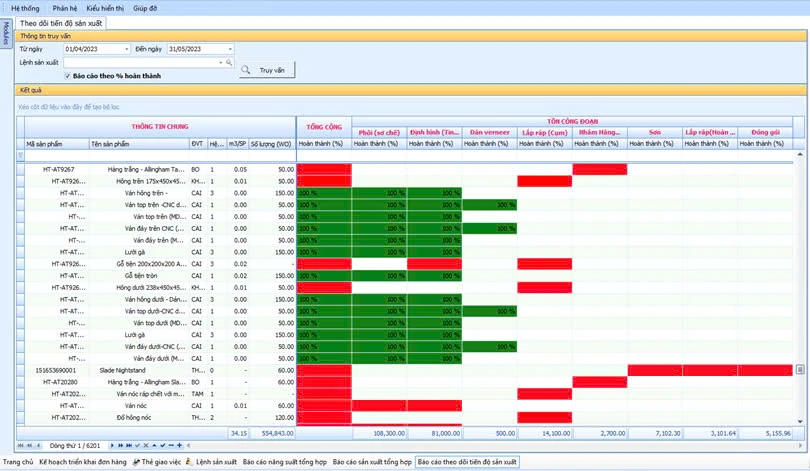Click the 'Đóng gói' band header
810x471 pixels.
point(765,133)
